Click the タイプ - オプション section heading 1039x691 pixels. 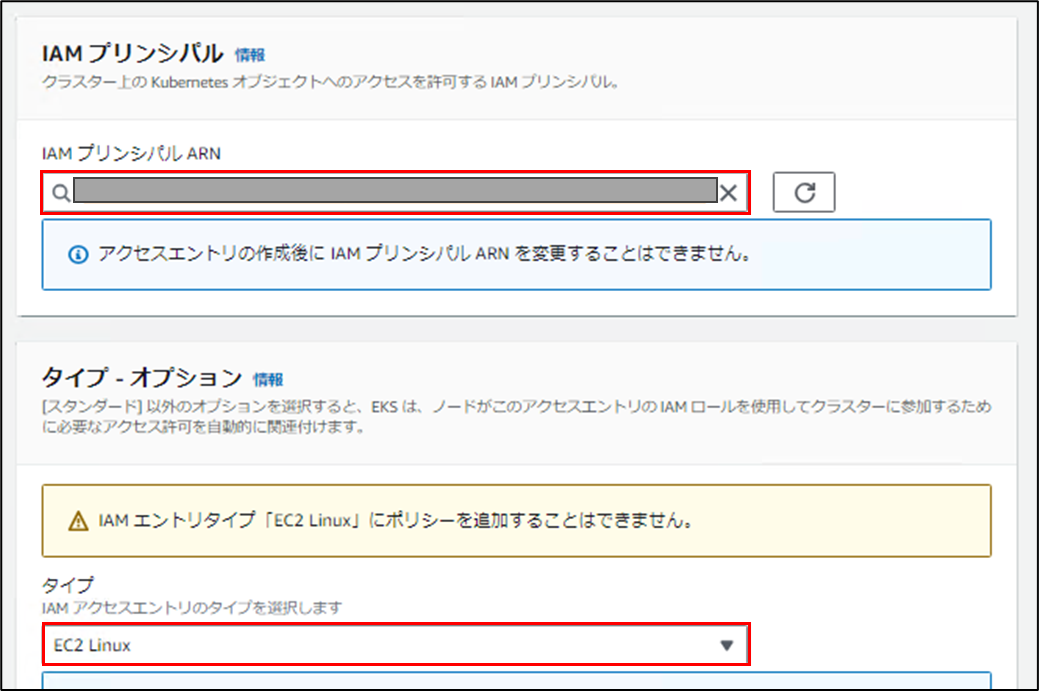pyautogui.click(x=142, y=378)
